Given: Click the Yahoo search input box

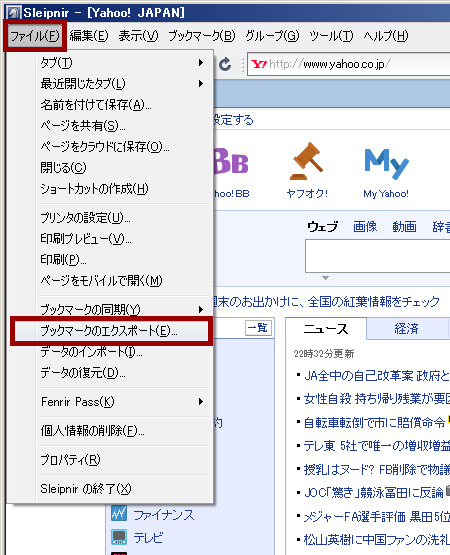Looking at the screenshot, I should [x=377, y=256].
